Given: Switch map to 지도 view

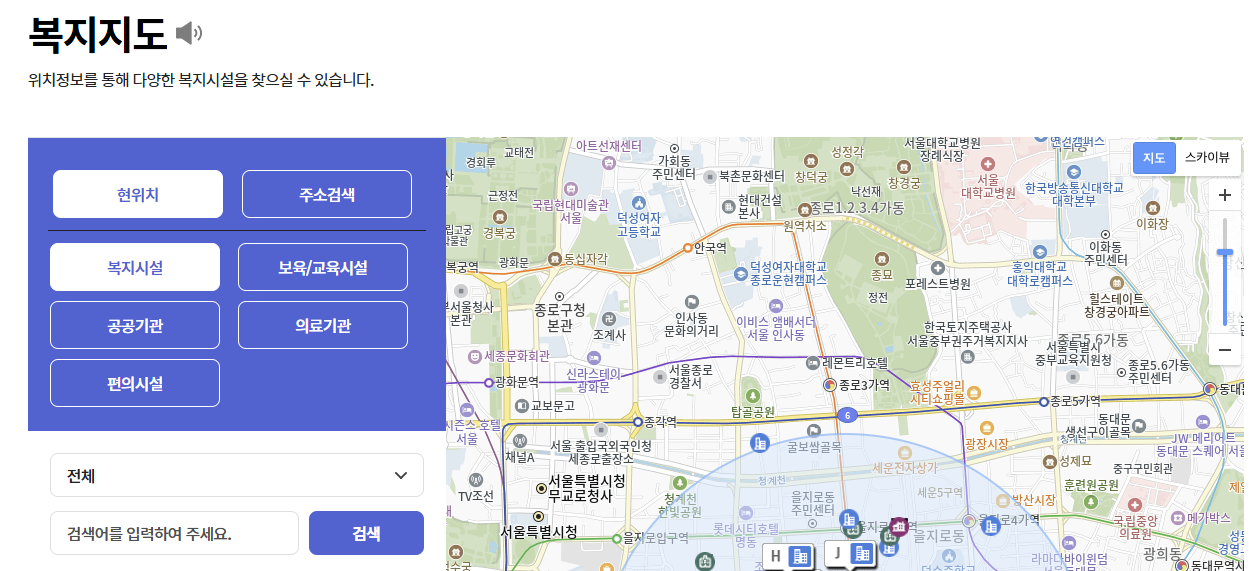Looking at the screenshot, I should [x=1154, y=157].
